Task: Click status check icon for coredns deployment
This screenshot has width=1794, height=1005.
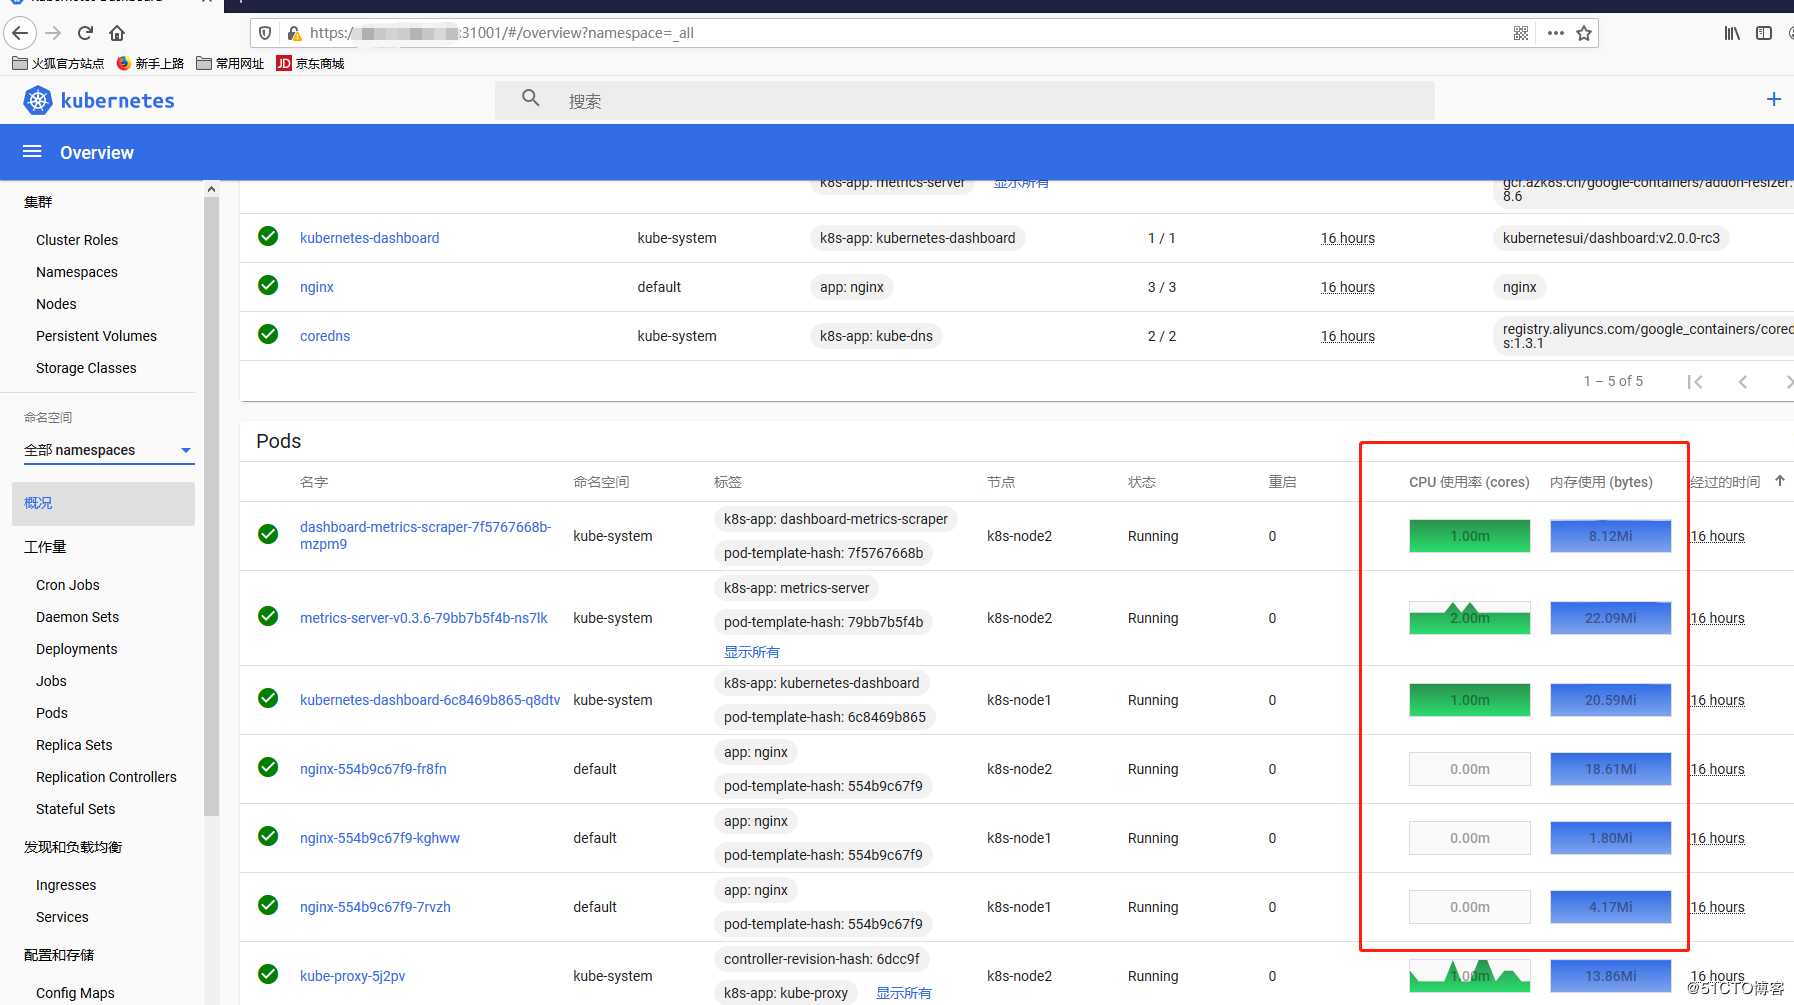Action: 268,334
